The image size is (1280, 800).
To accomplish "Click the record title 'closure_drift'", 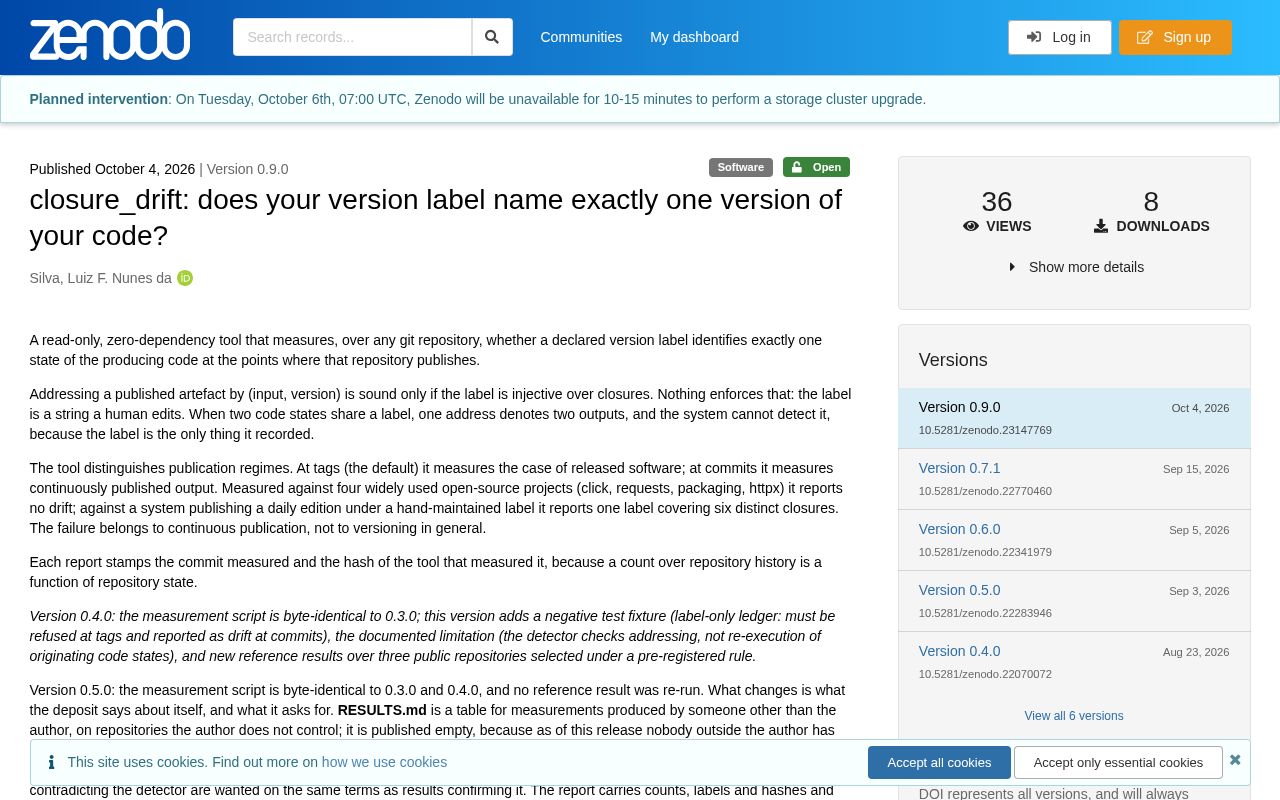I will tap(435, 217).
